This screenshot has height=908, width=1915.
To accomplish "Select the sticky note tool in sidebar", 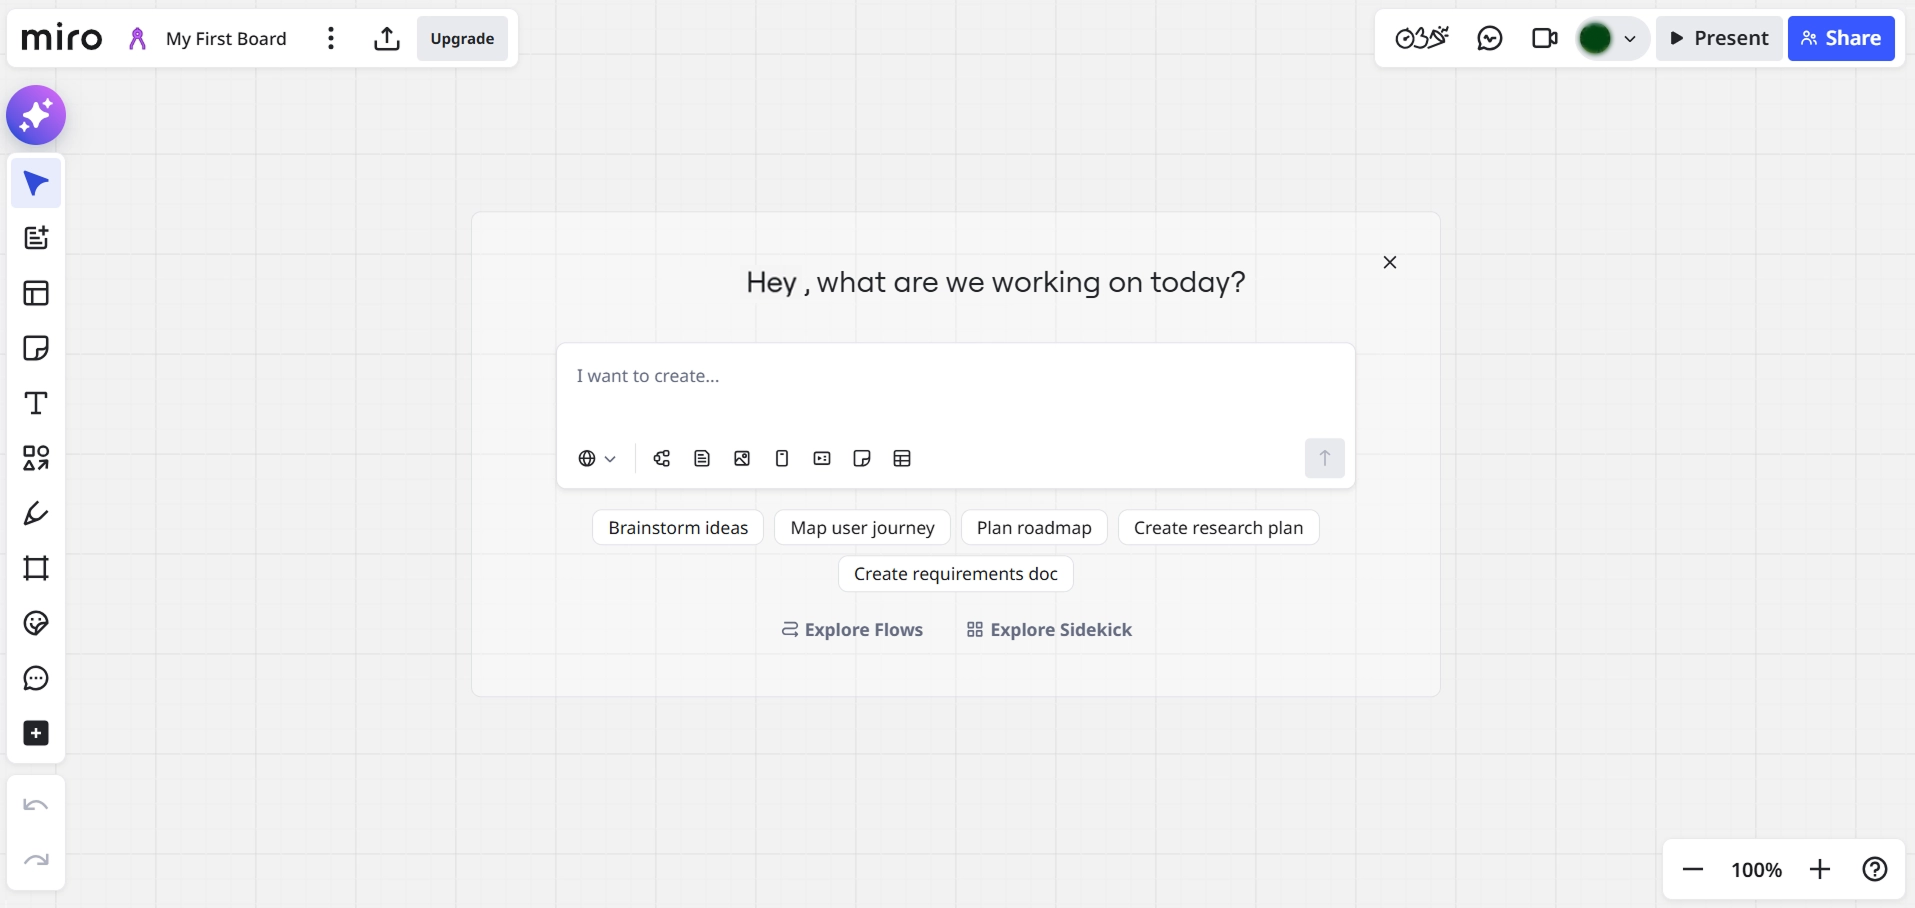I will (x=36, y=348).
